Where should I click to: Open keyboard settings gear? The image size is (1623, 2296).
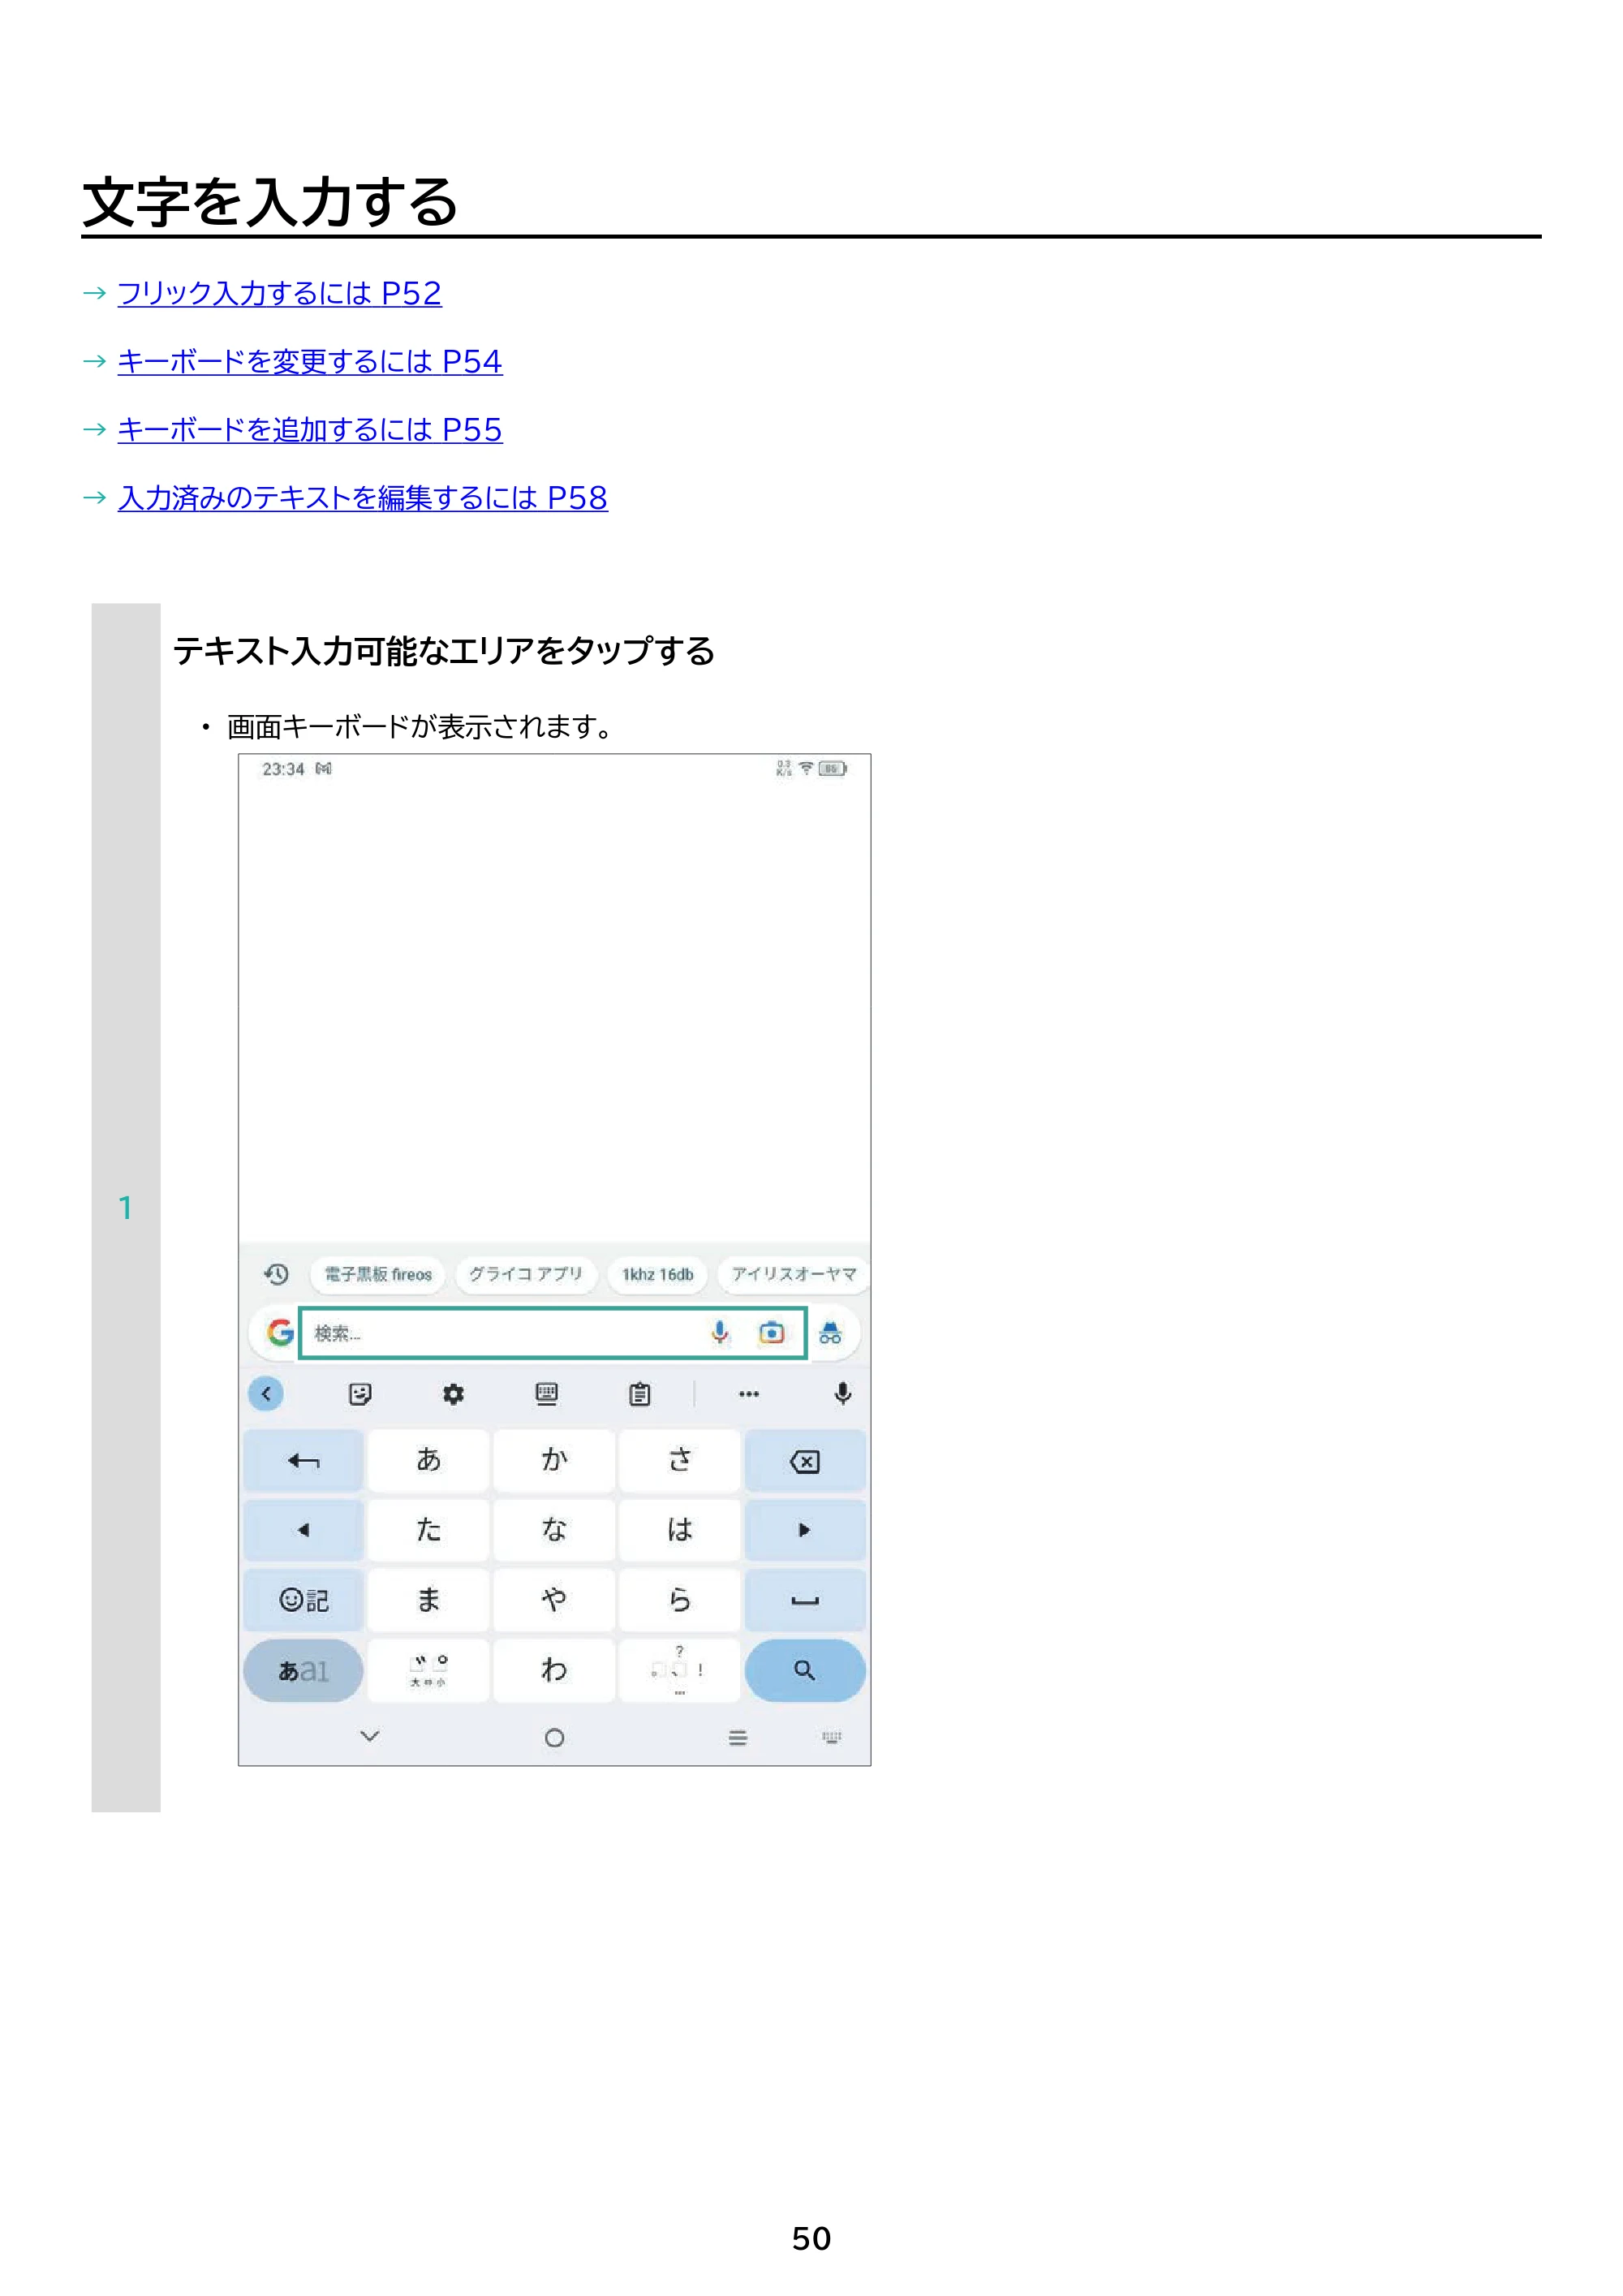453,1394
